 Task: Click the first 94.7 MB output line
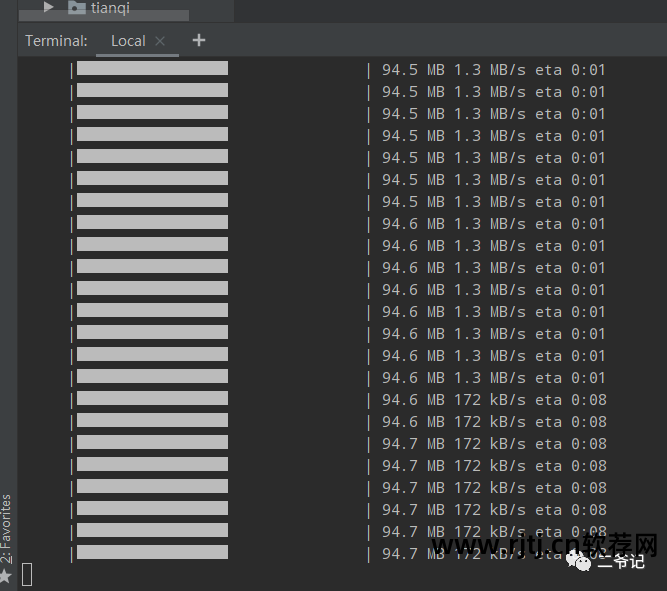[x=493, y=444]
